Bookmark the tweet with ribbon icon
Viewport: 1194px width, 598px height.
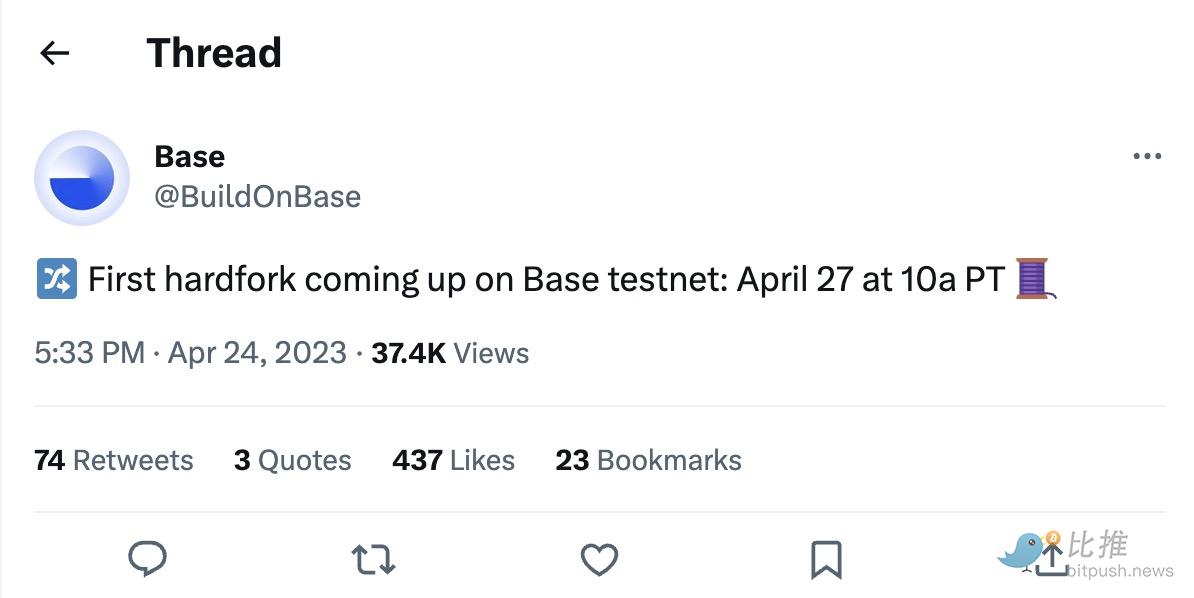pos(826,559)
